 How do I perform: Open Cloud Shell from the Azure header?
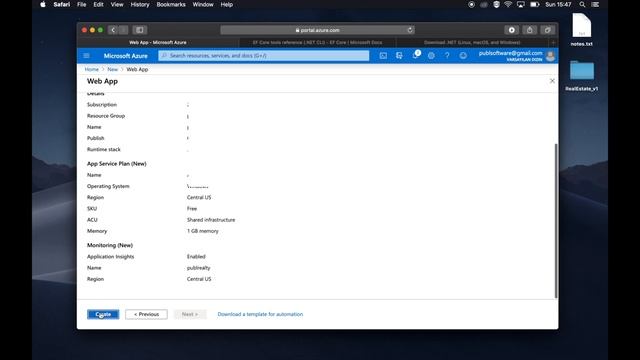(383, 56)
